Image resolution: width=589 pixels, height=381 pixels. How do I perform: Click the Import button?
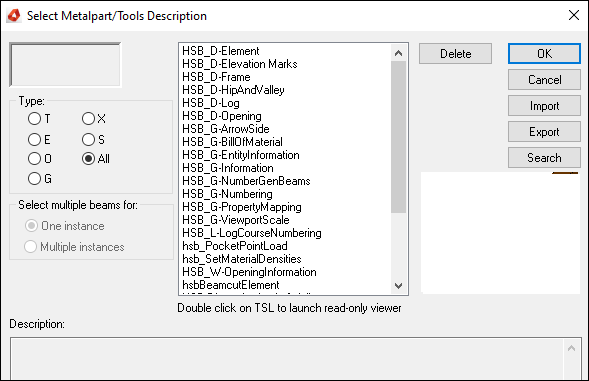click(x=544, y=106)
